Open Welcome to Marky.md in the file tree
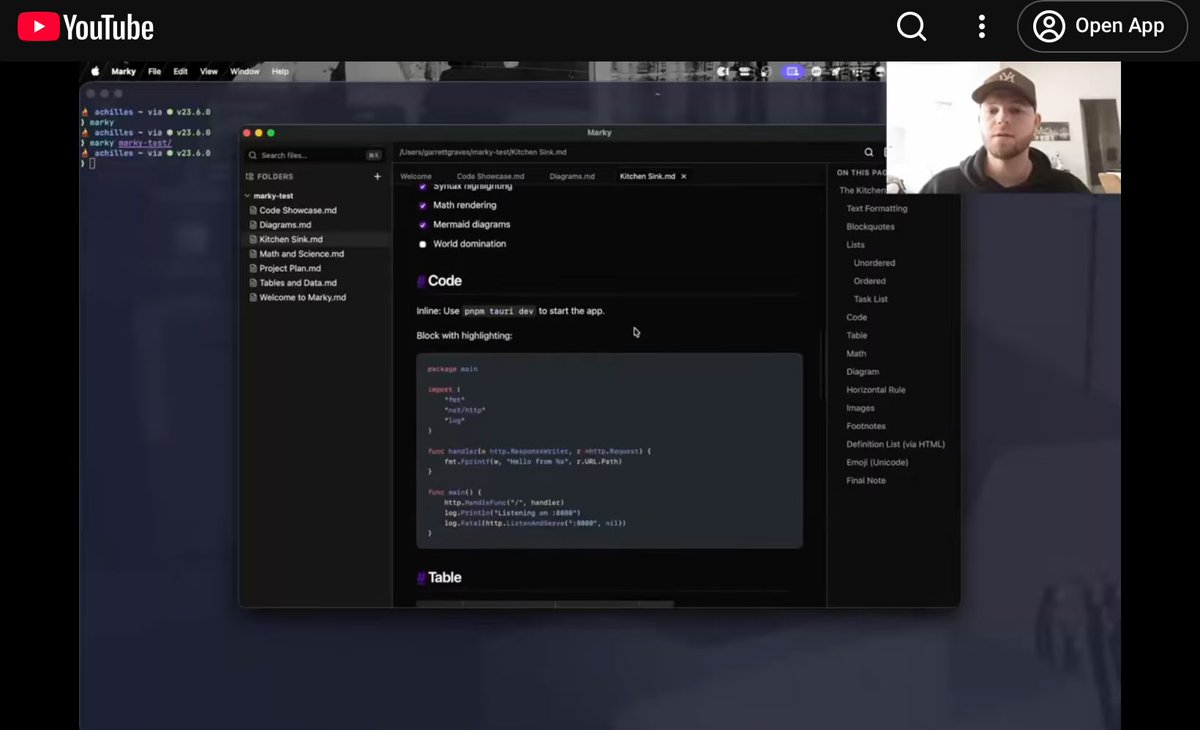Image resolution: width=1200 pixels, height=730 pixels. point(302,298)
